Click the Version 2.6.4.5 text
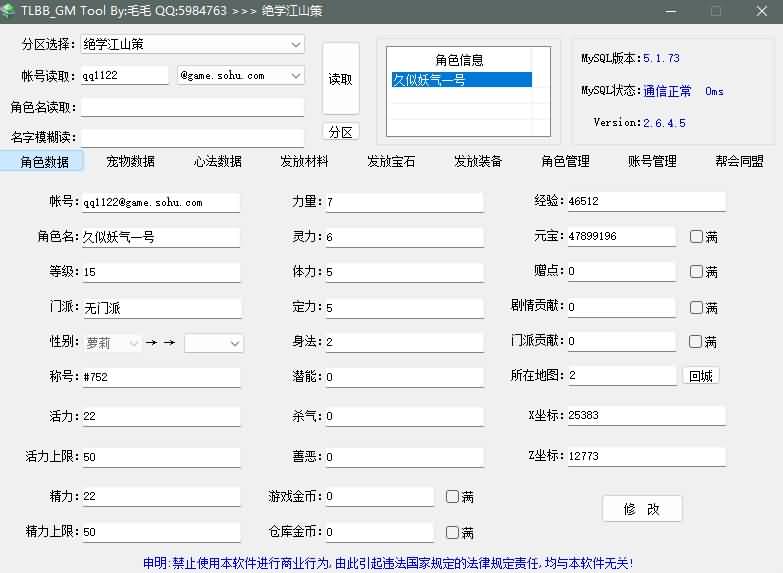Image resolution: width=783 pixels, height=573 pixels. (x=664, y=123)
